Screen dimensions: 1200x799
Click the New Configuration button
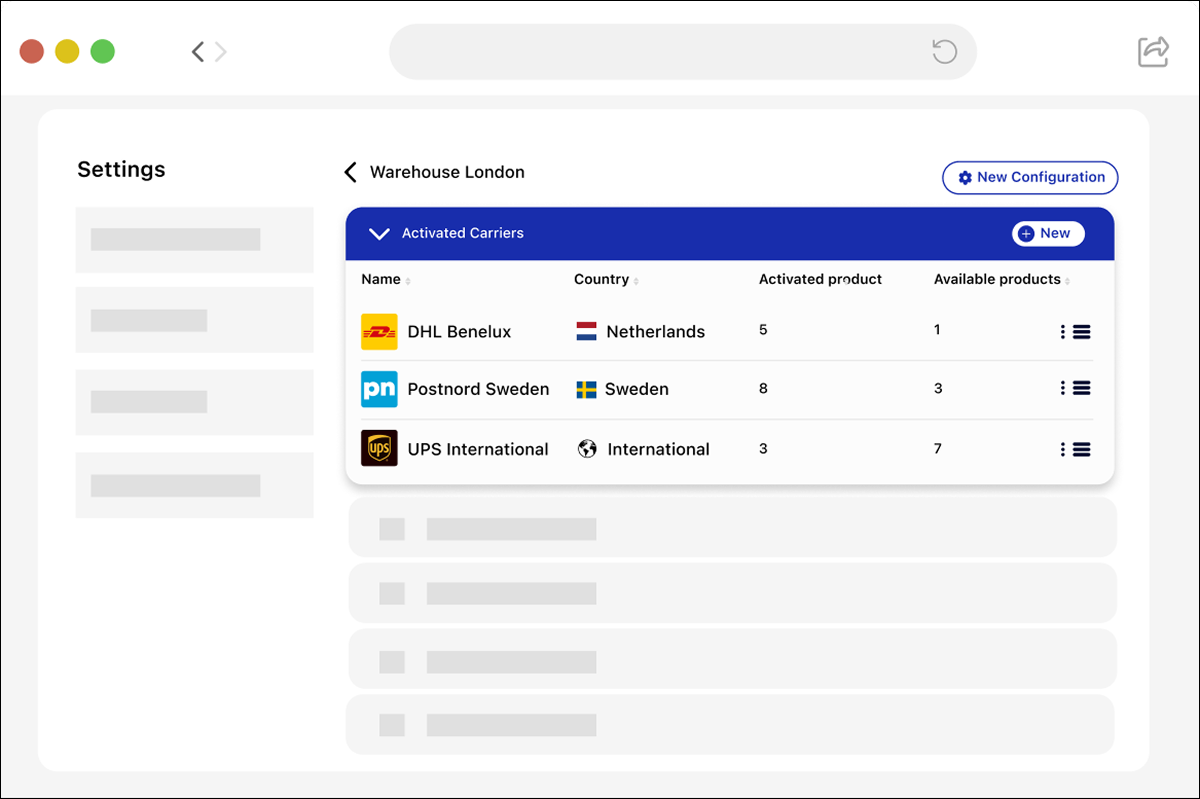click(1030, 177)
